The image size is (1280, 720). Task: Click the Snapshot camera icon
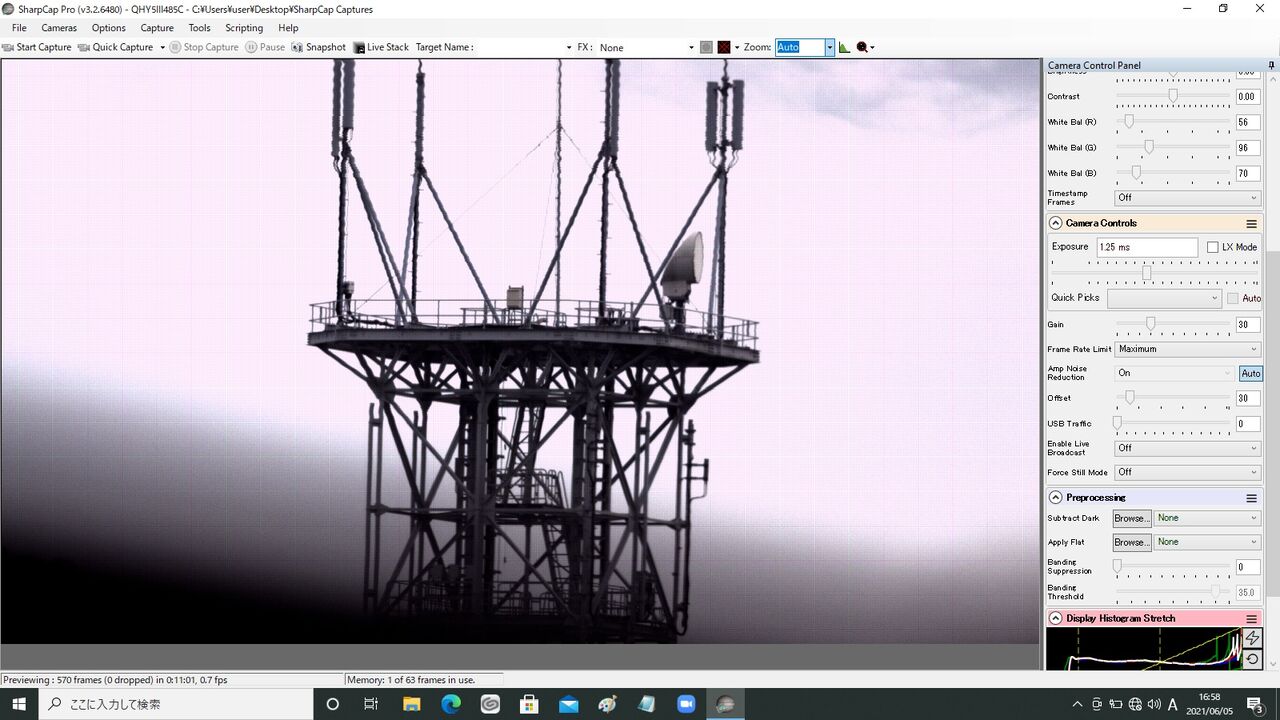click(297, 47)
